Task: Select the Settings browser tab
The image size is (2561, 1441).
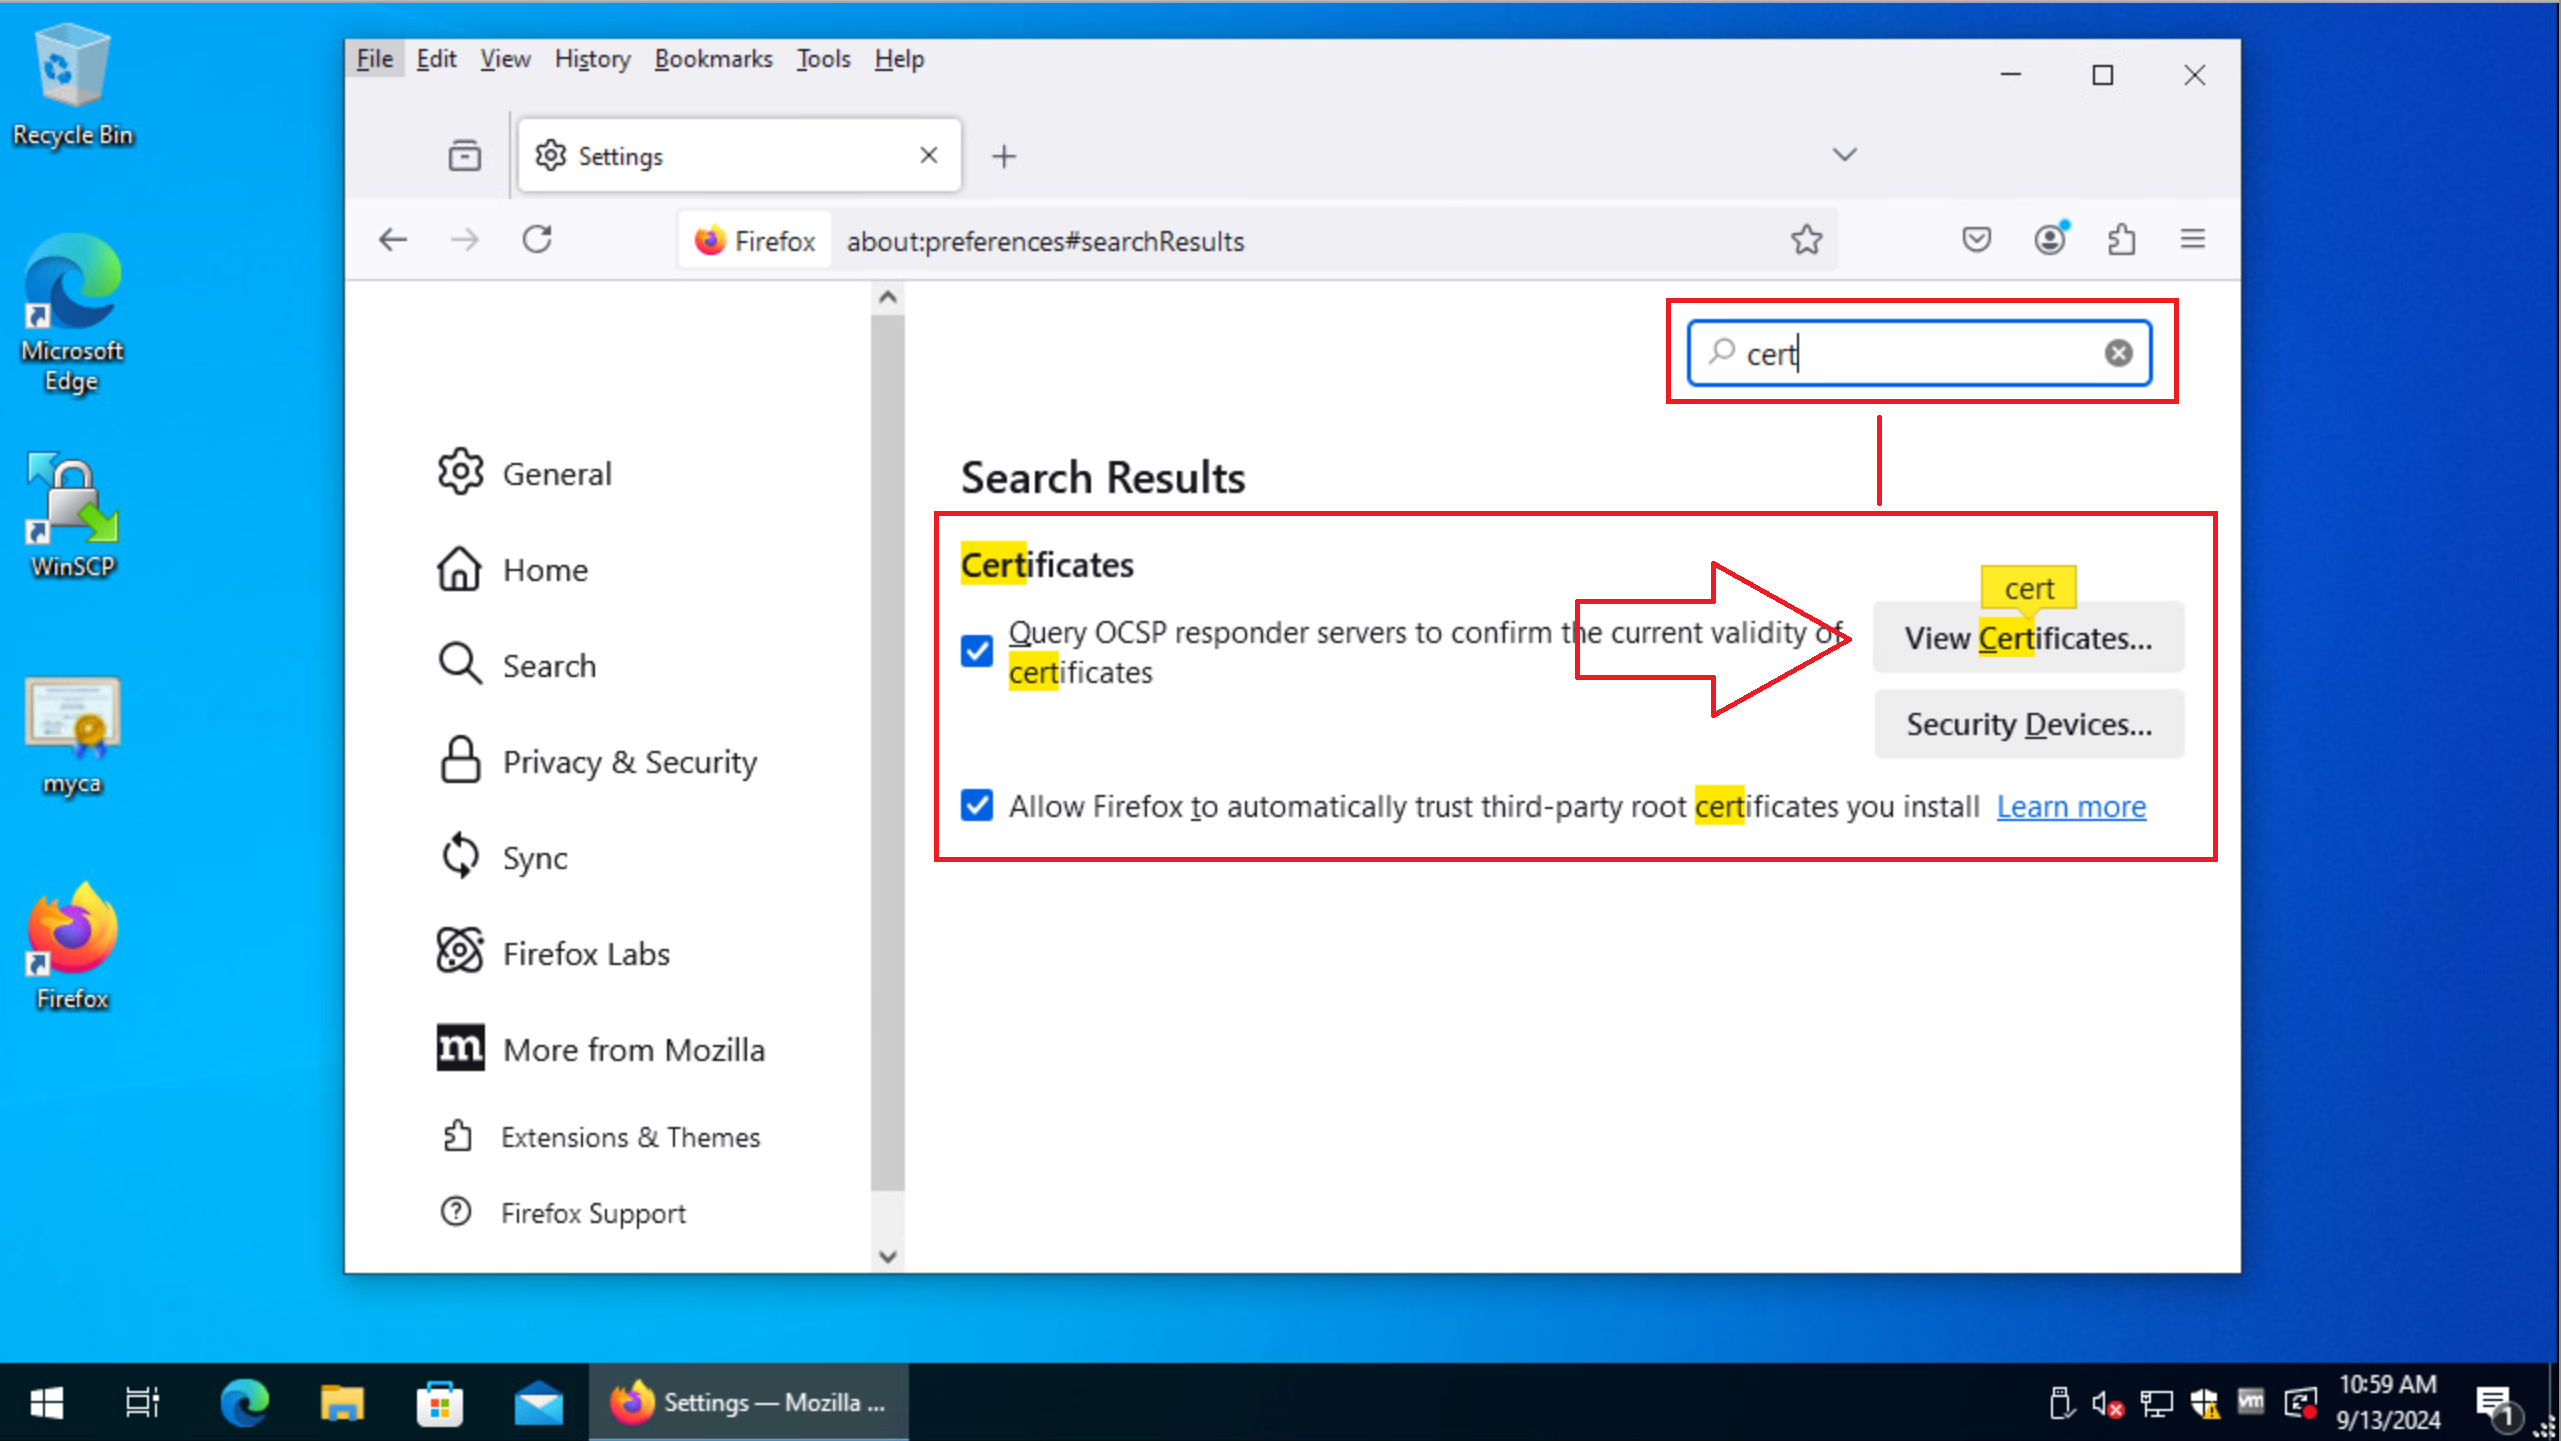Action: tap(740, 155)
